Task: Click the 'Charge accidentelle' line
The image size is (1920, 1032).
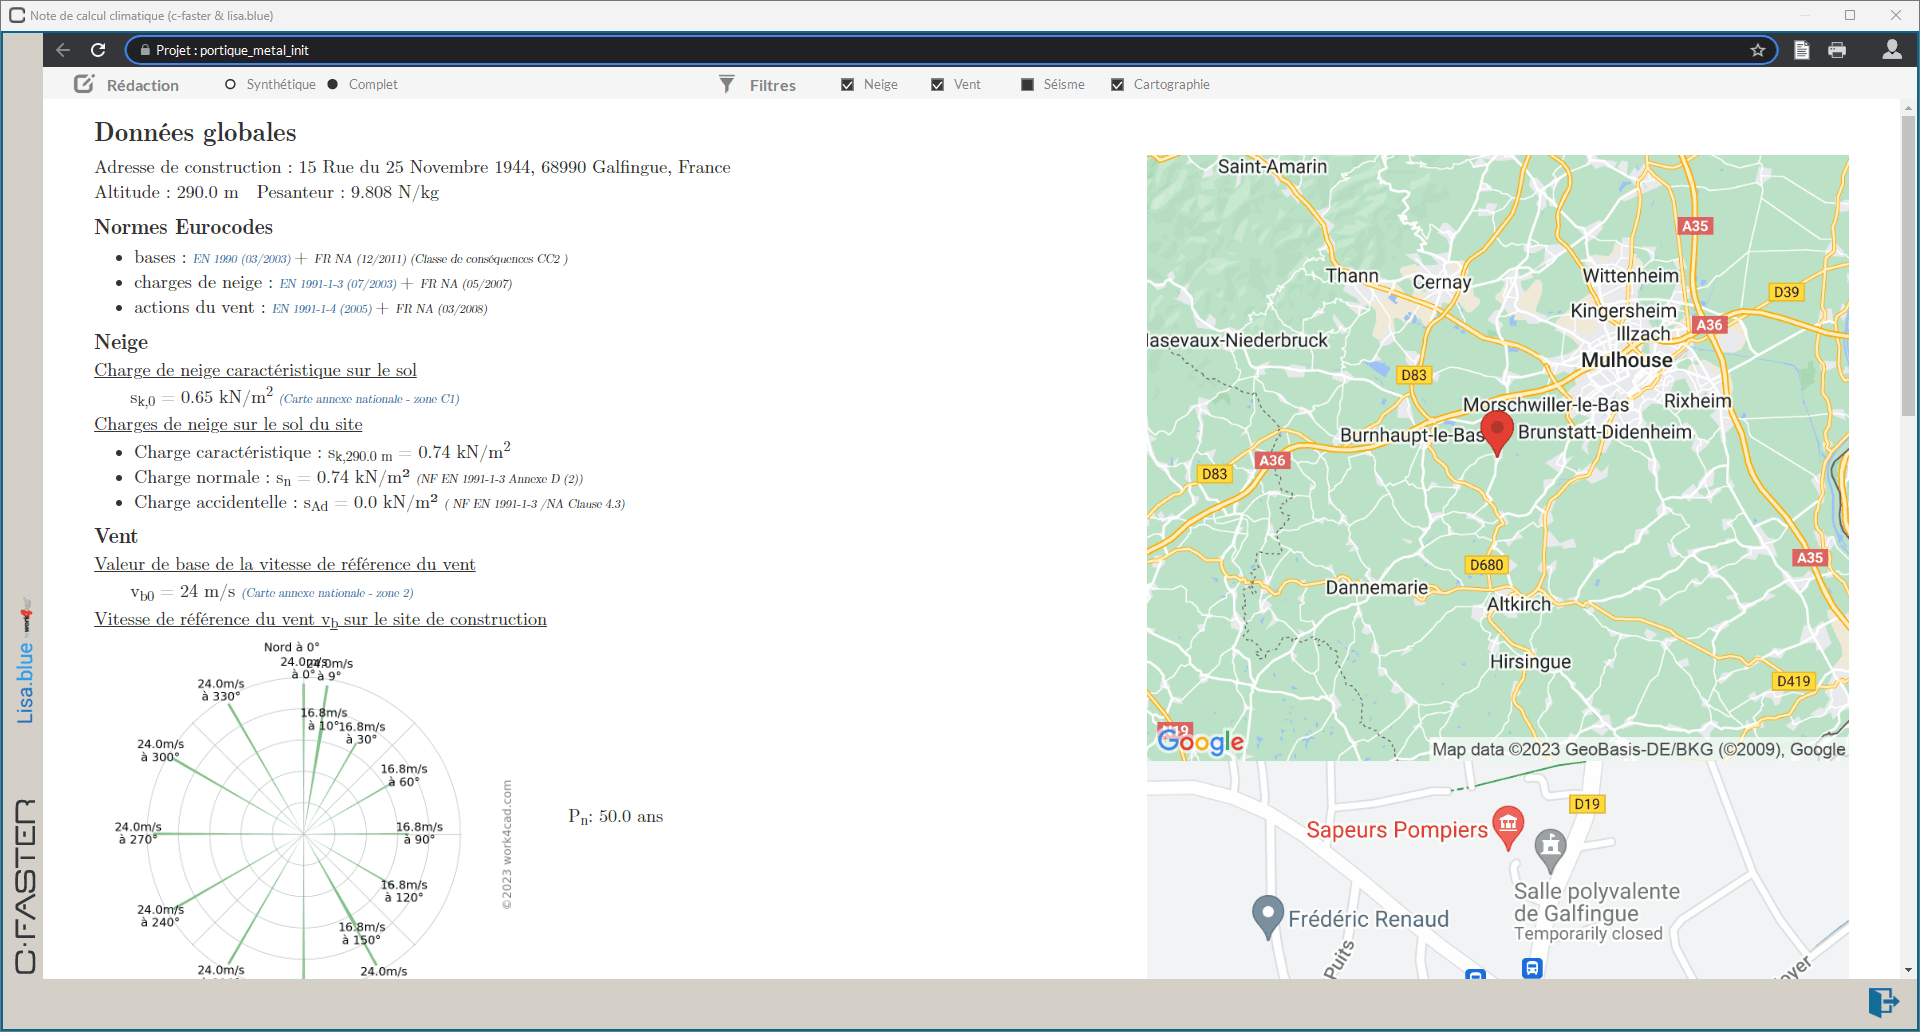Action: click(x=380, y=503)
